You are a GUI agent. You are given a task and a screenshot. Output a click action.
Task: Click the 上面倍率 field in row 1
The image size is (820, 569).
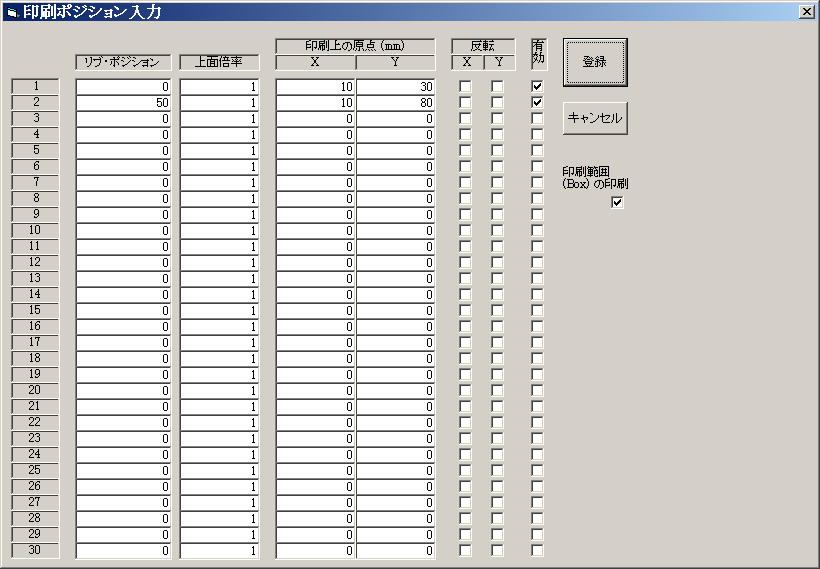point(219,87)
